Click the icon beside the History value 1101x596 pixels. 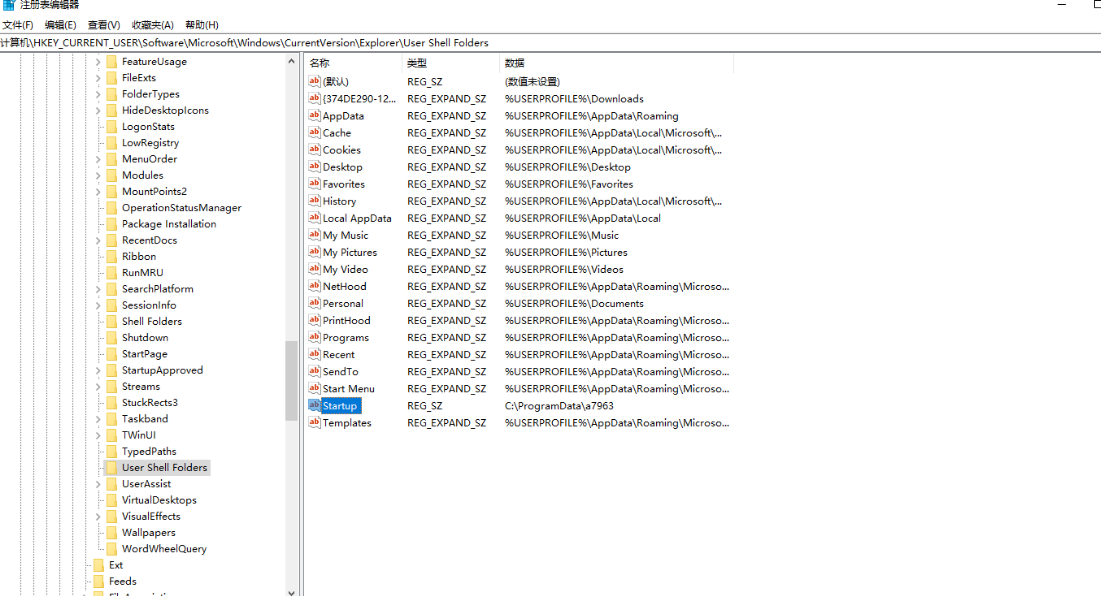(314, 201)
